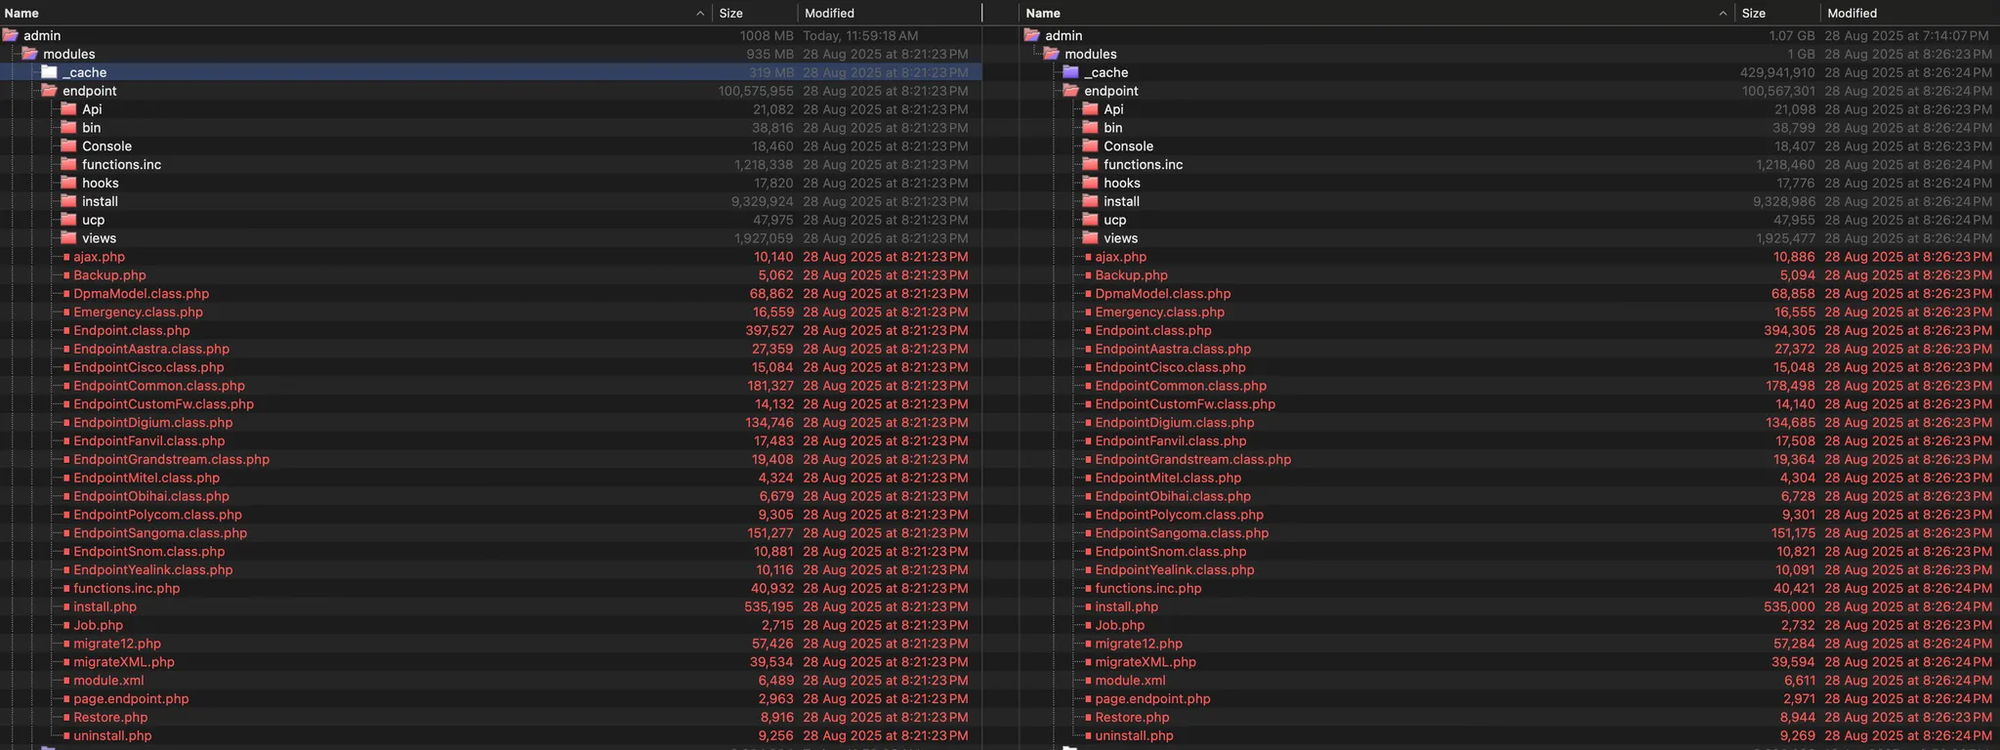This screenshot has height=750, width=2000.
Task: Click the functions.inc folder icon in left pane
Action: [68, 164]
